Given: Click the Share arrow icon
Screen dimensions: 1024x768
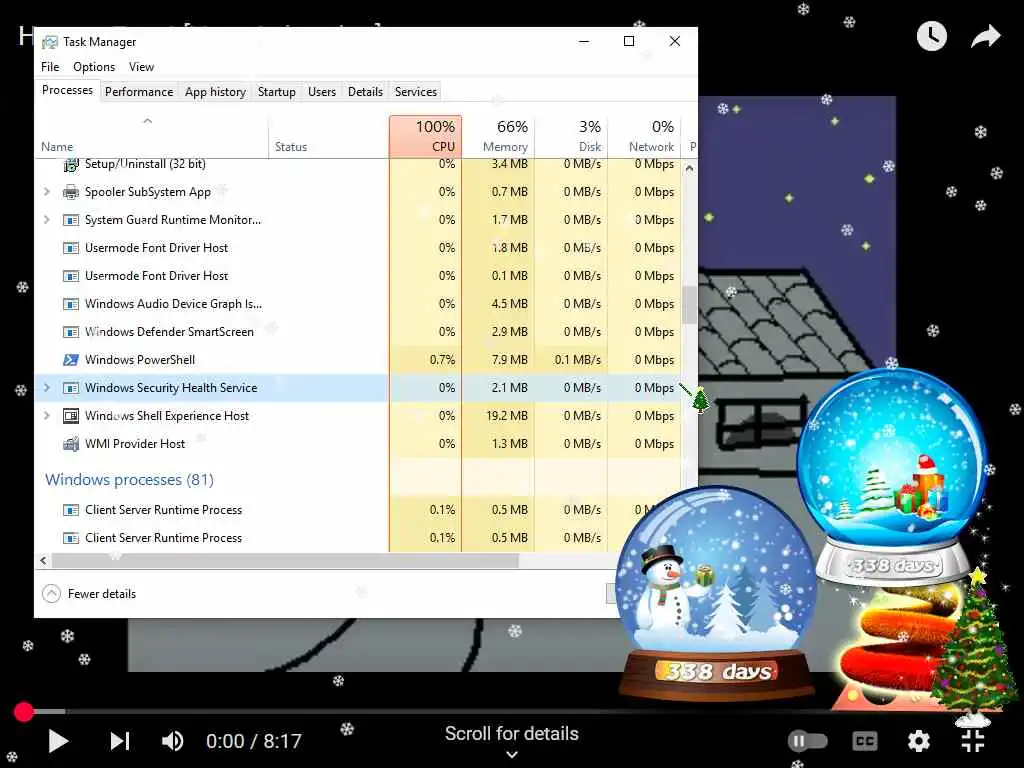Looking at the screenshot, I should (985, 36).
